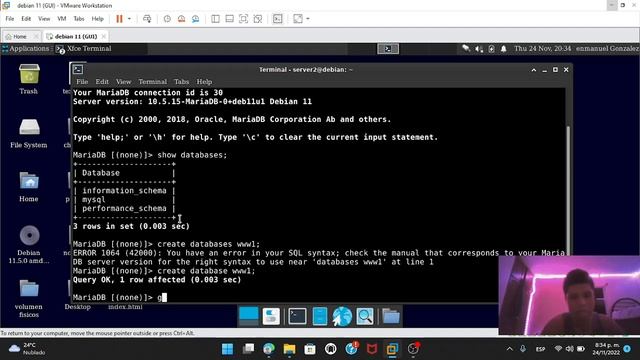Open VMware View menu
Viewport: 640px width, 360px height.
tap(44, 19)
